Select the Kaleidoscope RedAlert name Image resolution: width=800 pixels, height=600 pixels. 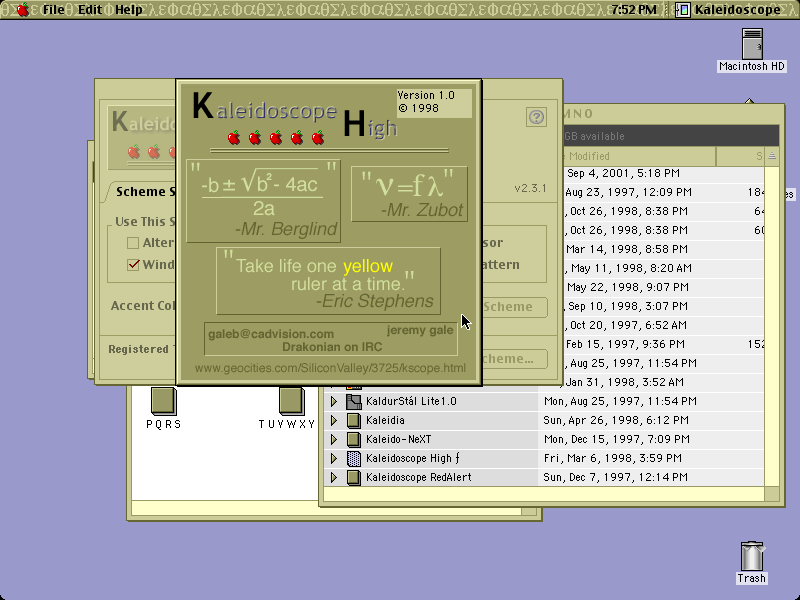tap(418, 477)
